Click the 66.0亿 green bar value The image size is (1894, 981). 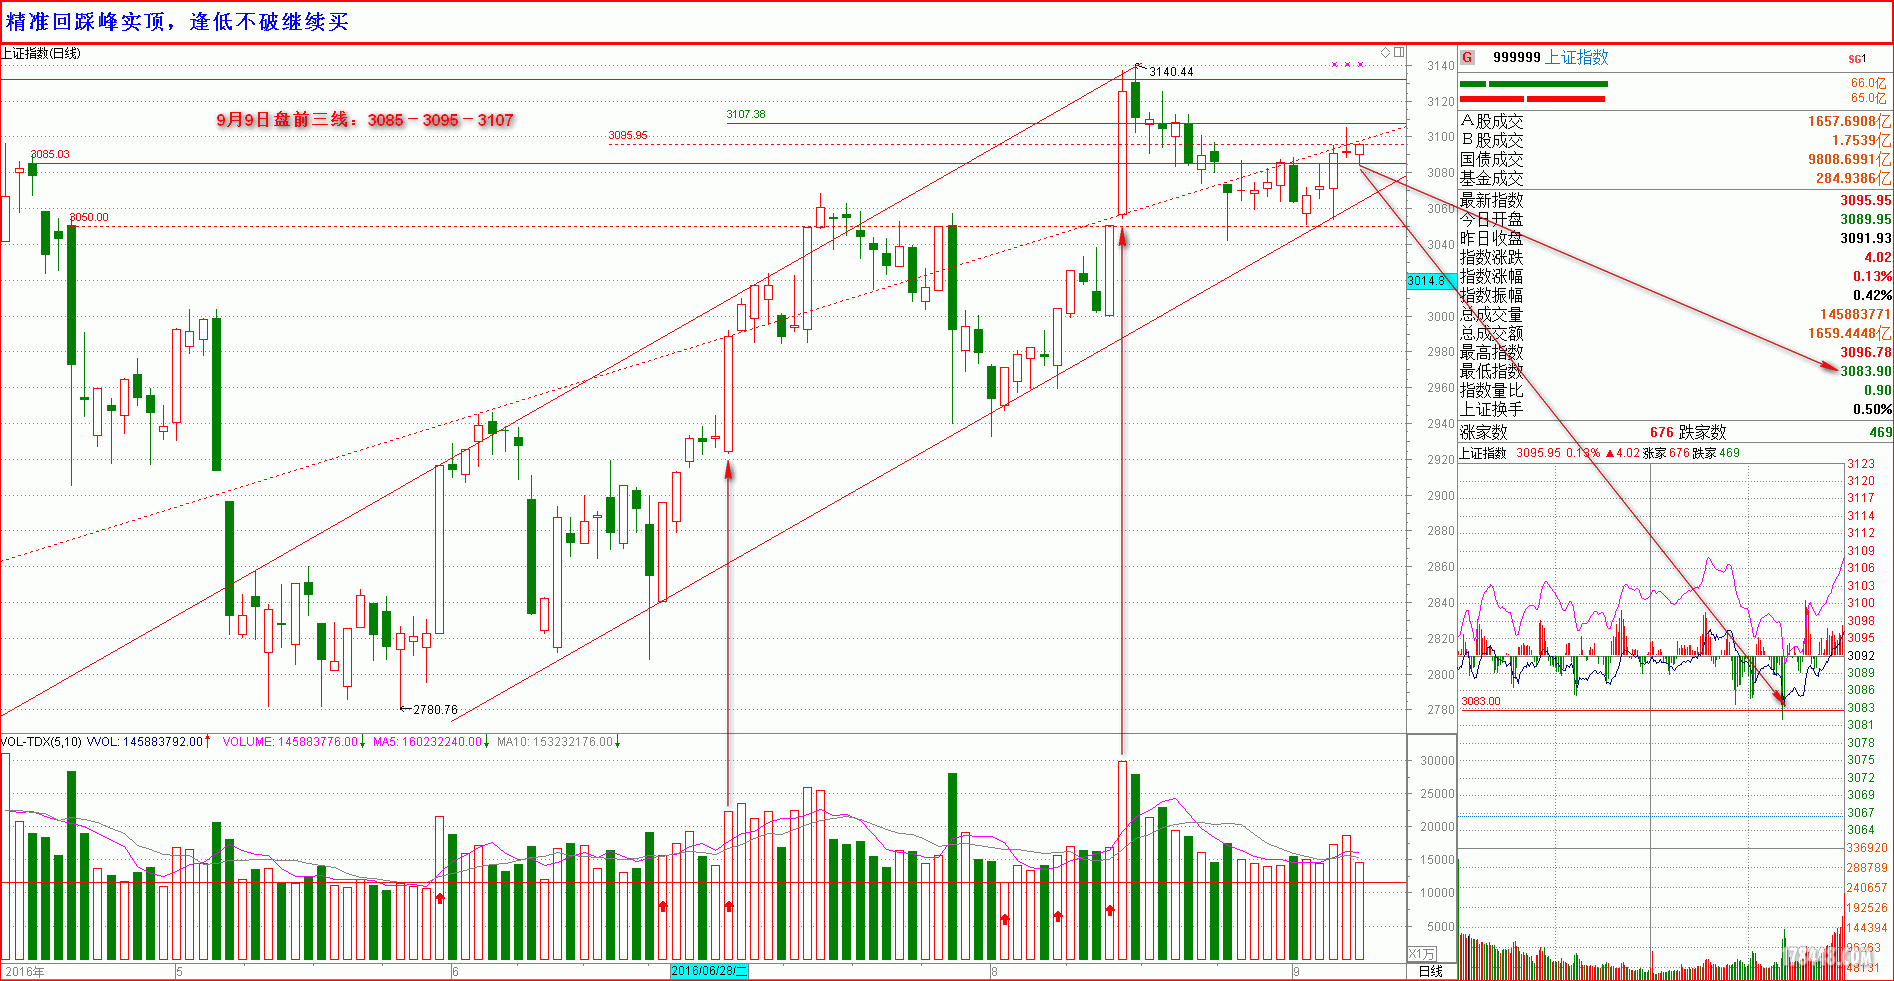[1868, 83]
